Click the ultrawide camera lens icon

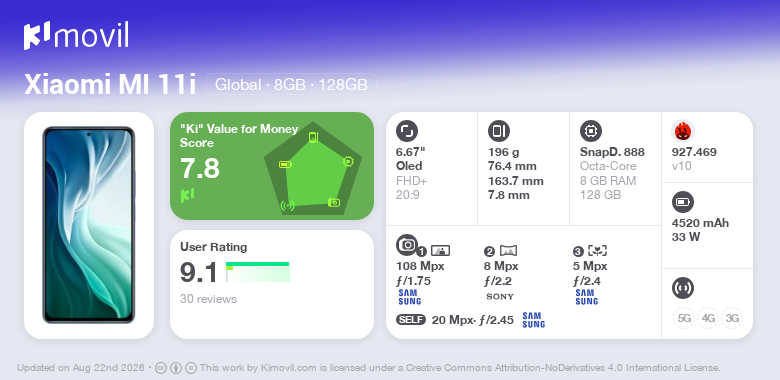(508, 251)
